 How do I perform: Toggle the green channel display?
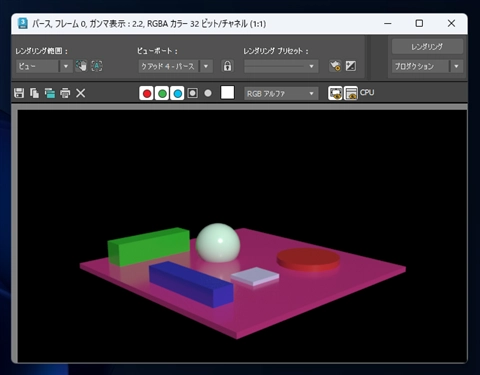[x=162, y=93]
